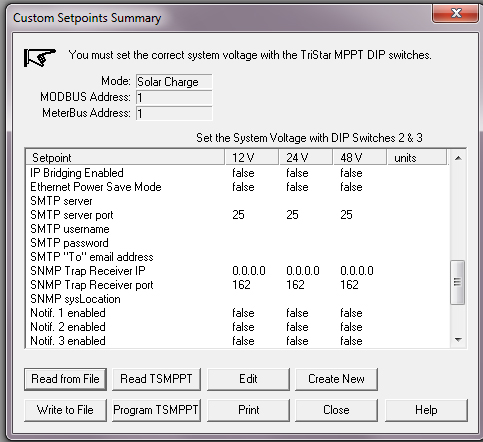Image resolution: width=483 pixels, height=442 pixels.
Task: Click the list scrollbar thumb
Action: 458,282
